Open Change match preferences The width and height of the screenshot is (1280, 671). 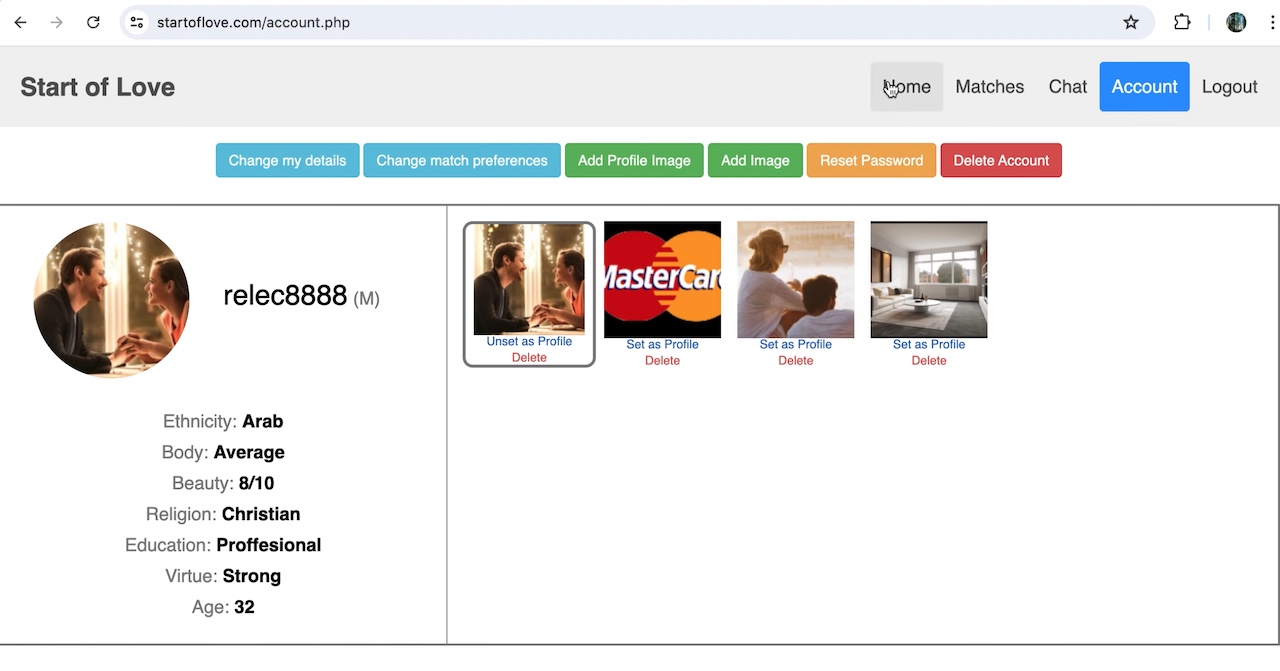pyautogui.click(x=461, y=160)
